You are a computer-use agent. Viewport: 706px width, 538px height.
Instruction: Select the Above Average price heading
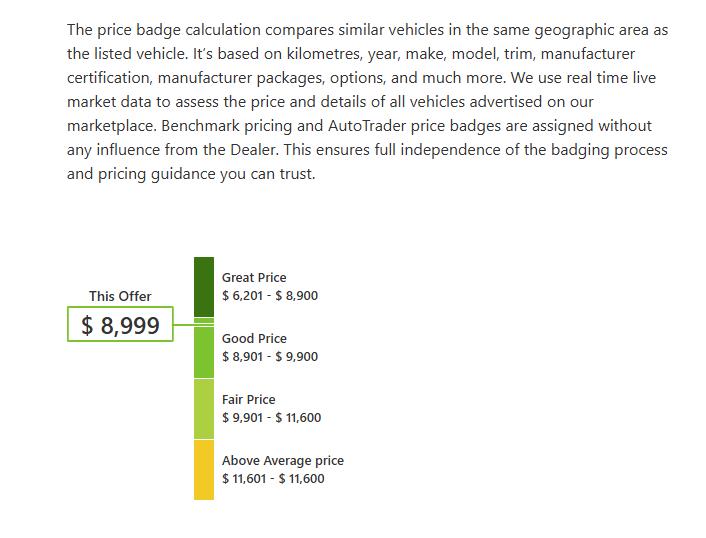pyautogui.click(x=283, y=461)
